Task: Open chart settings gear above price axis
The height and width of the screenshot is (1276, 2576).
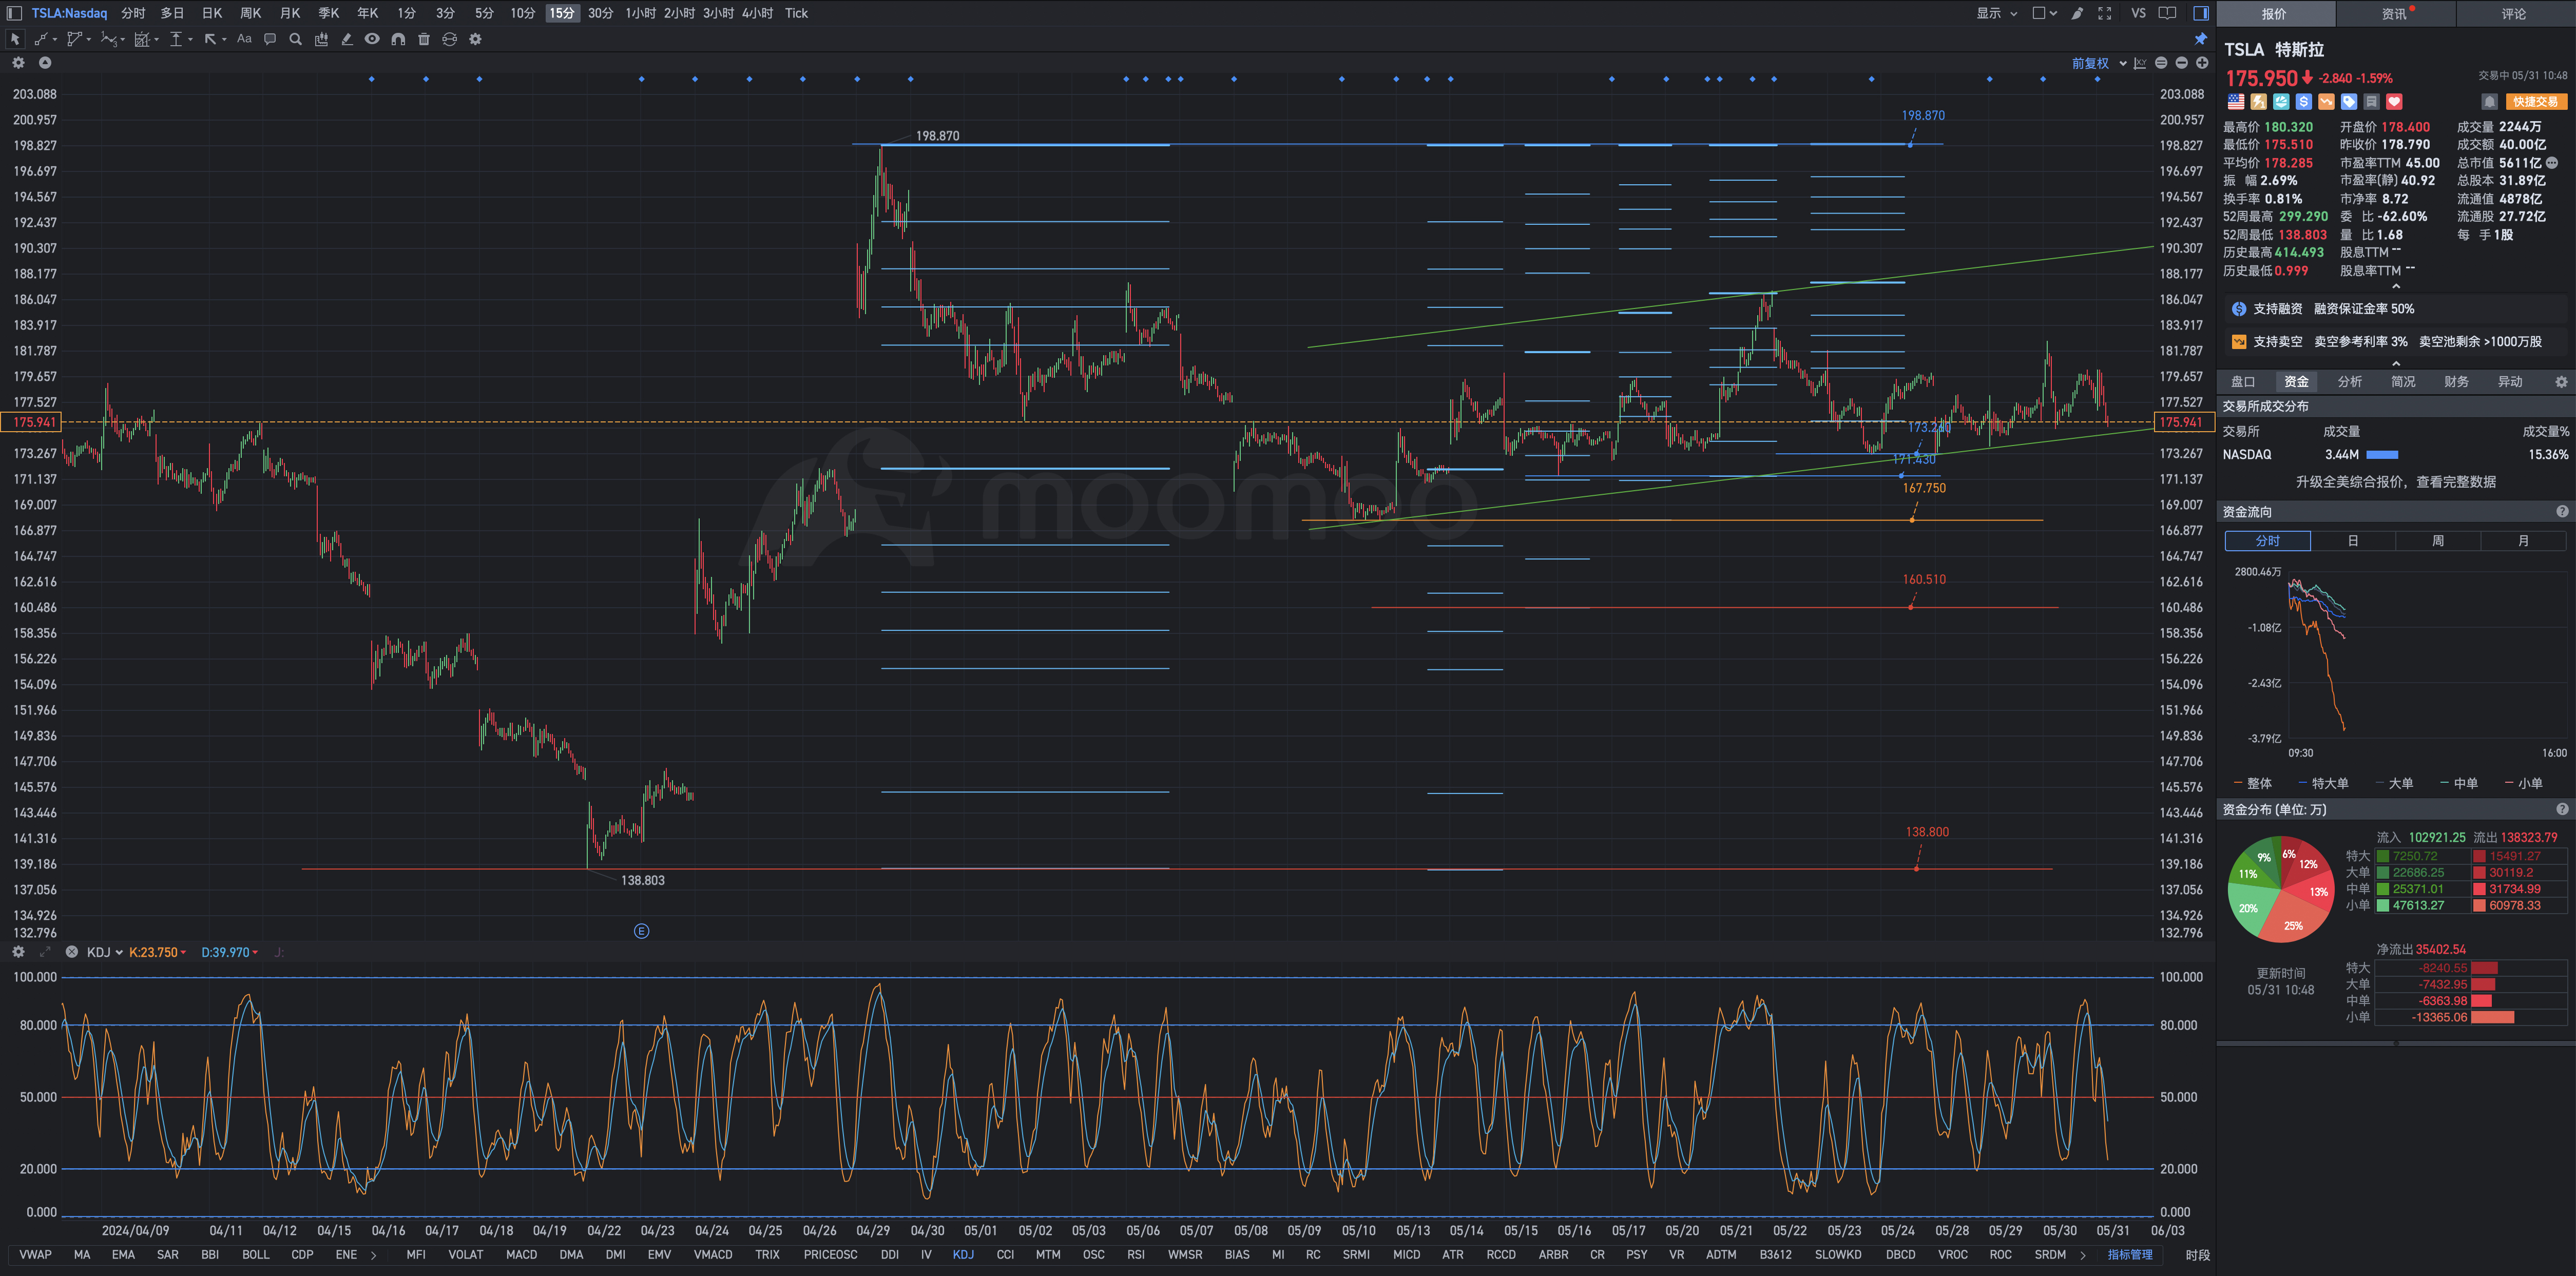Action: [18, 63]
